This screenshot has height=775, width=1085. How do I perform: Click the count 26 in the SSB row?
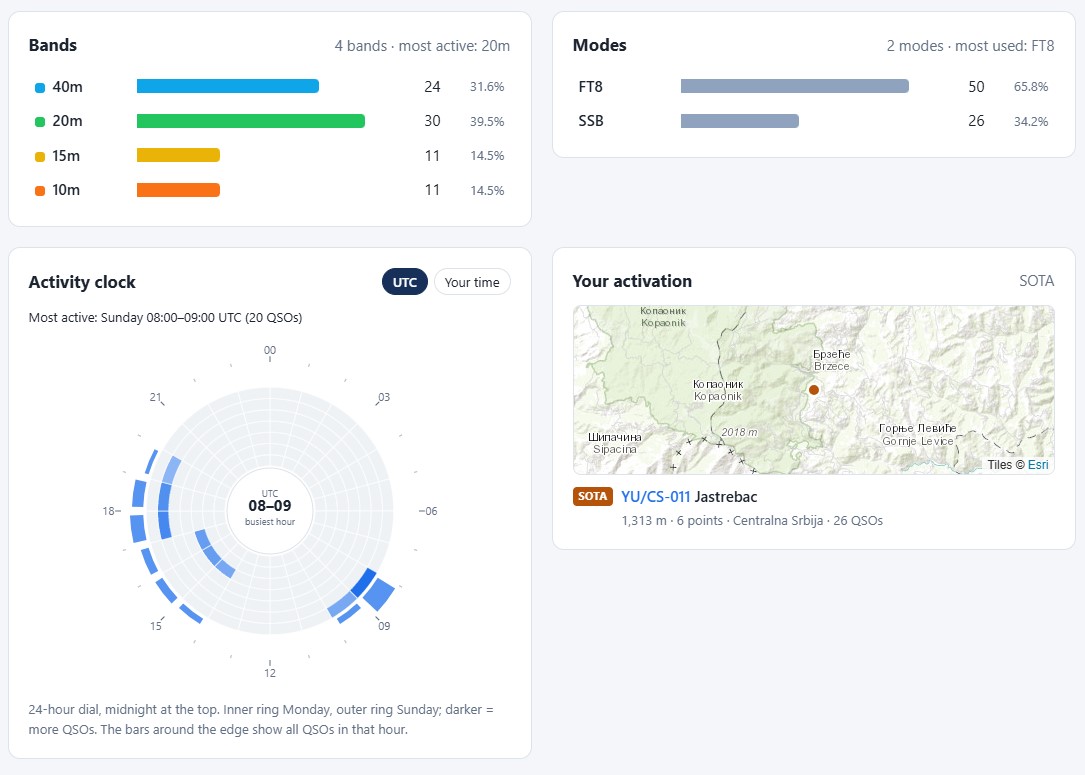tap(976, 121)
